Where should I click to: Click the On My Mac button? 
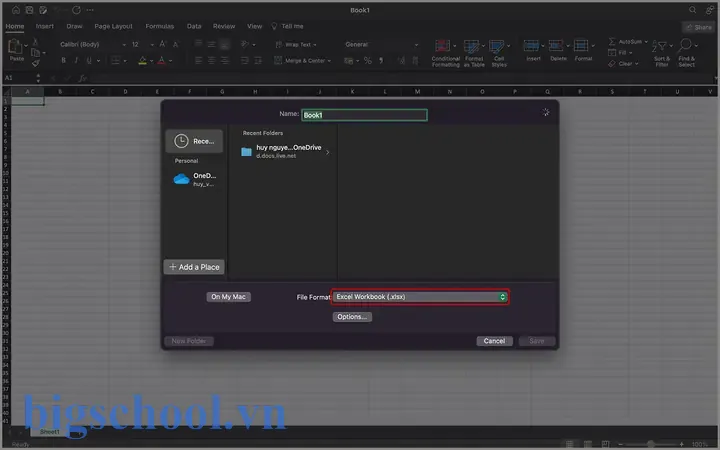point(228,297)
